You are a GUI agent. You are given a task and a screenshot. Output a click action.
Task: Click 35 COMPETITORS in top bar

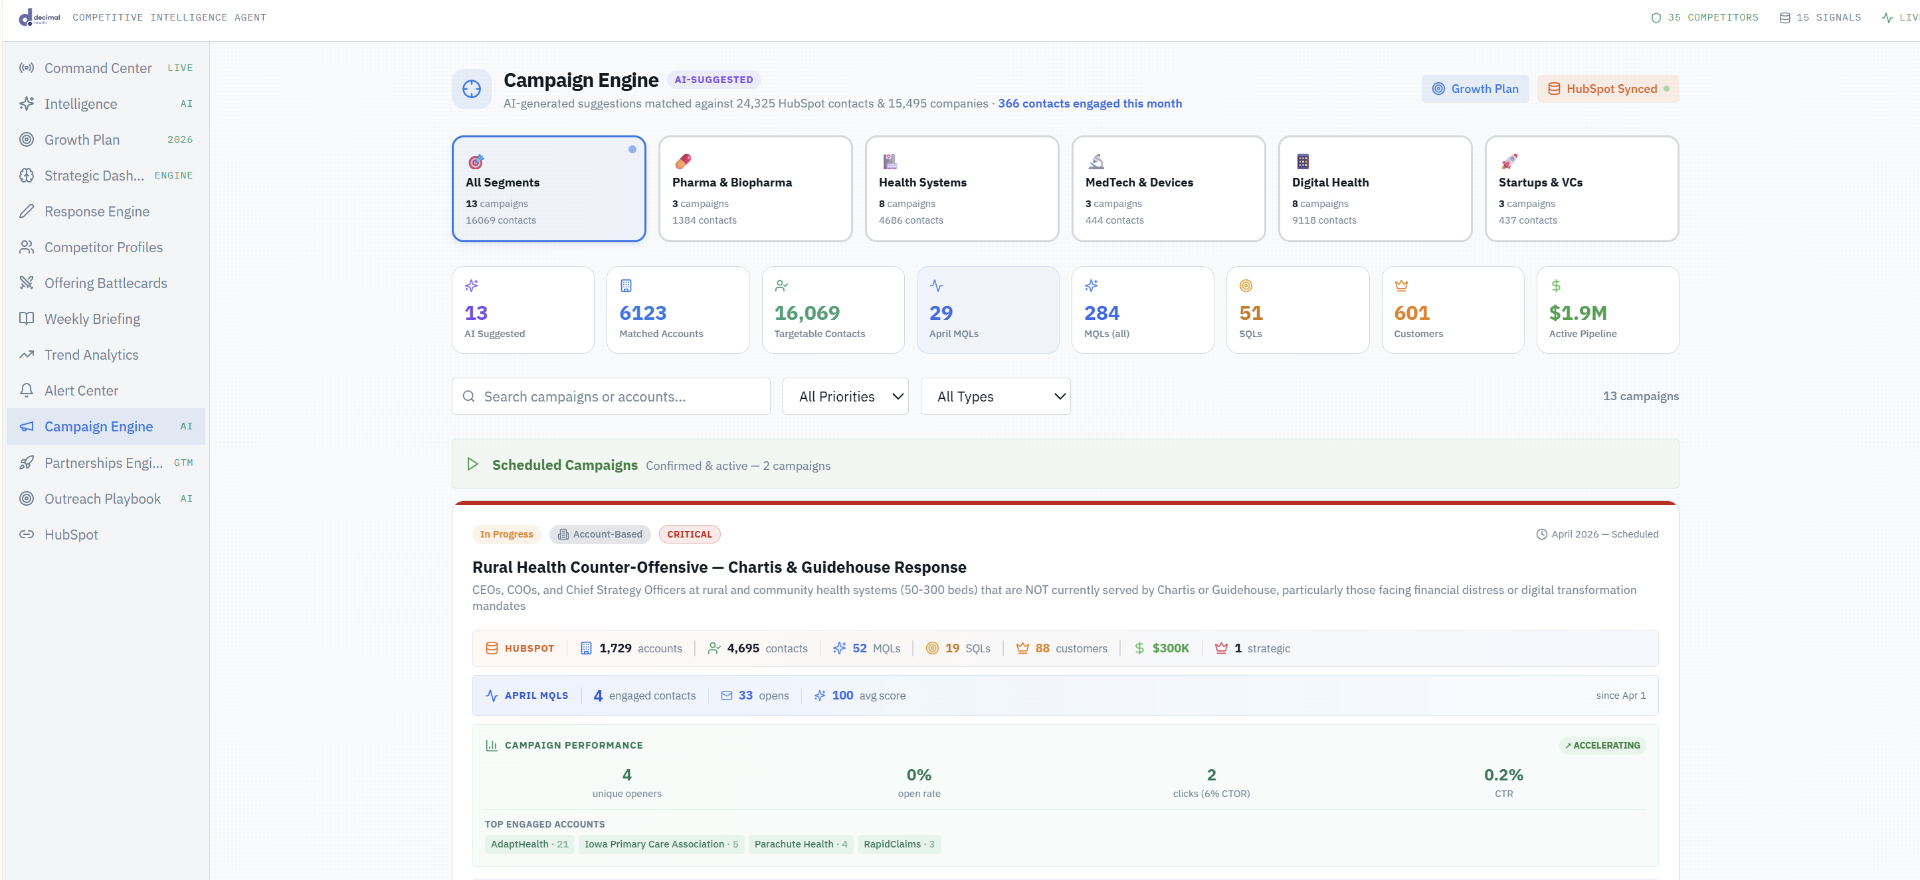pos(1704,18)
